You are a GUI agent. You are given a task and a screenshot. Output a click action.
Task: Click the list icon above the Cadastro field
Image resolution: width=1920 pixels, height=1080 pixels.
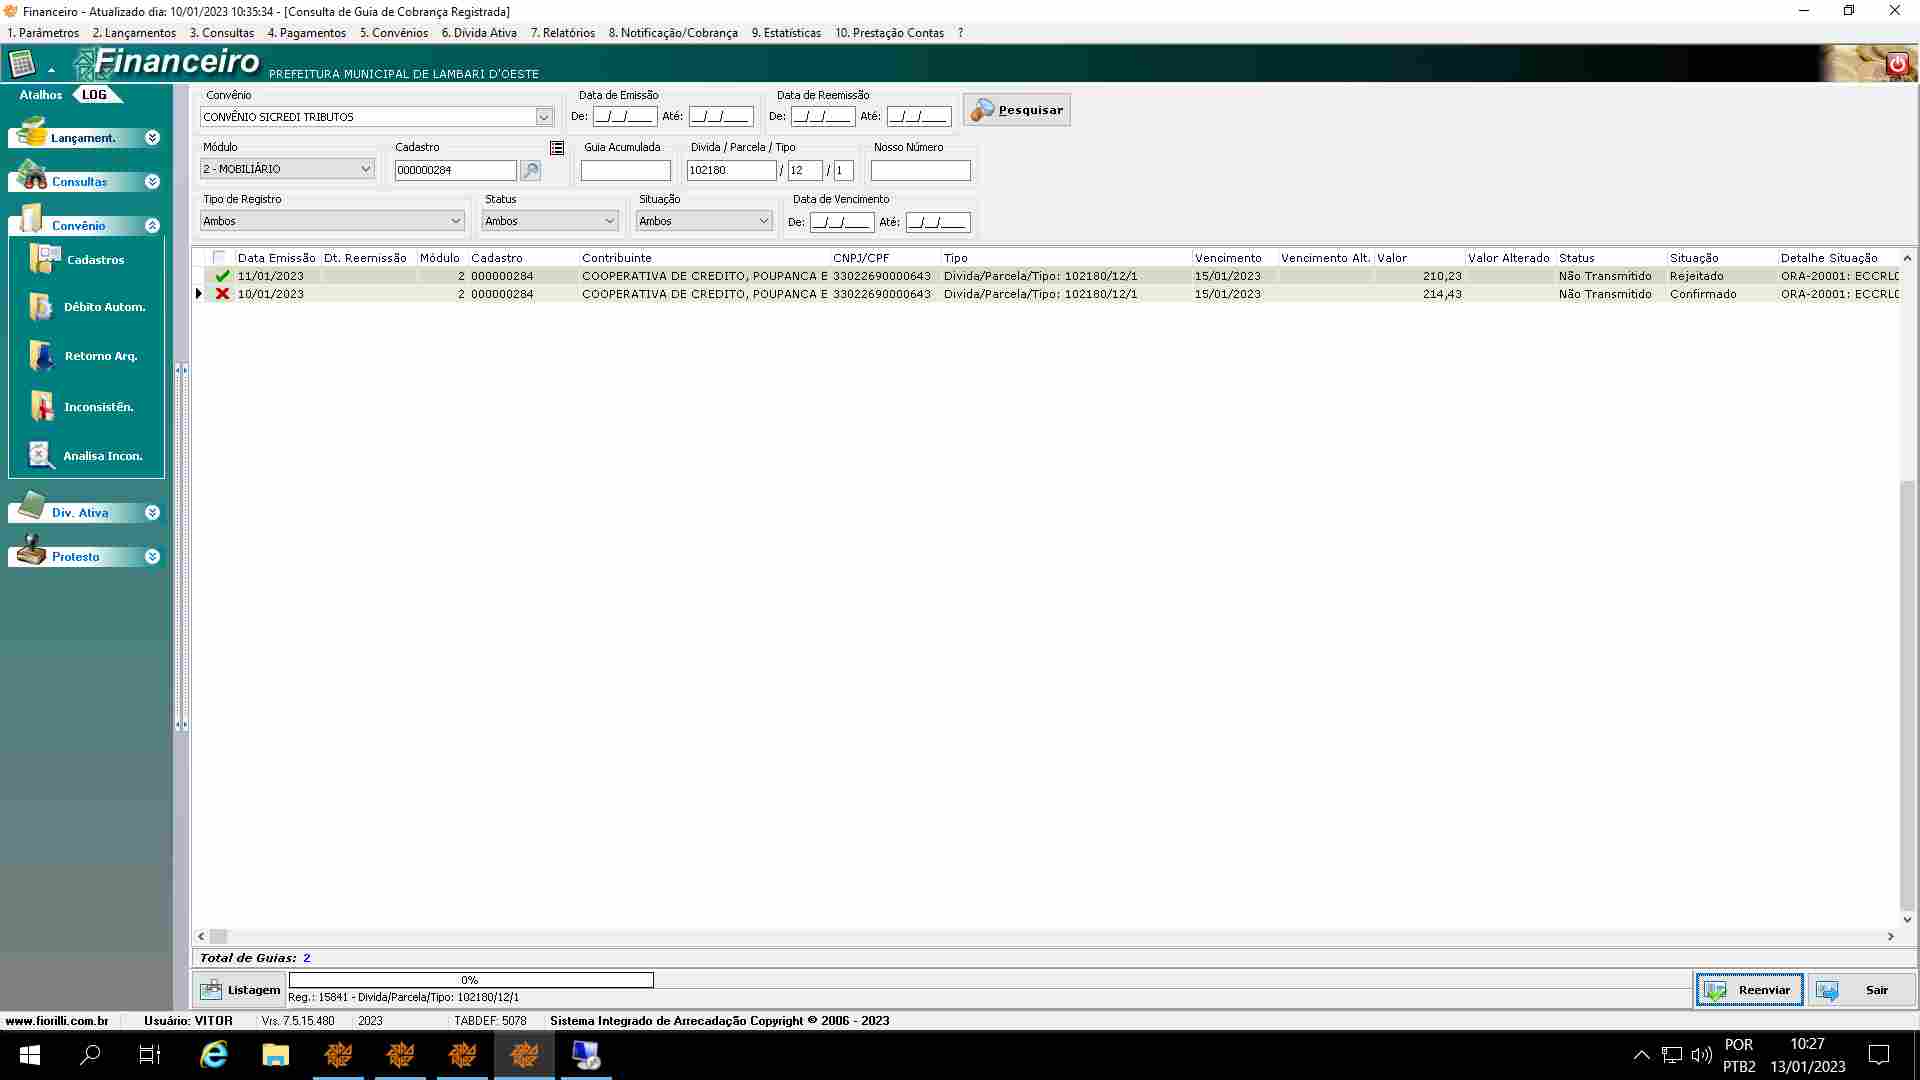point(557,148)
